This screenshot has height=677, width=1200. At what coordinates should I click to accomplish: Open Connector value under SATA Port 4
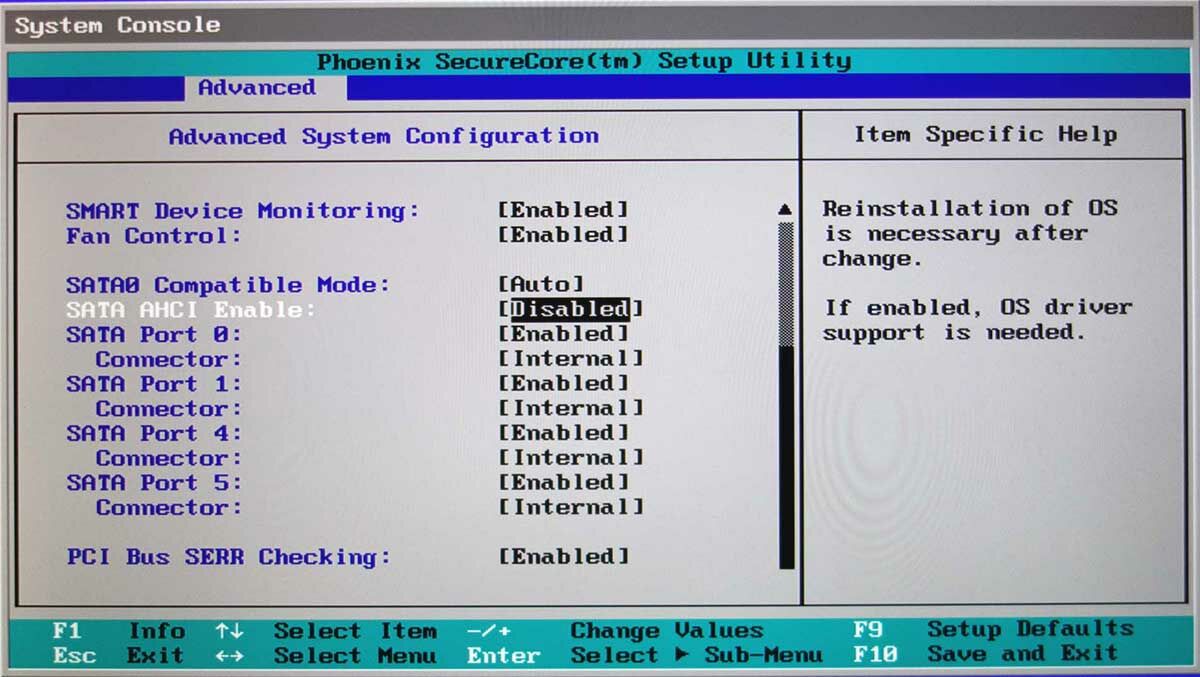(571, 458)
